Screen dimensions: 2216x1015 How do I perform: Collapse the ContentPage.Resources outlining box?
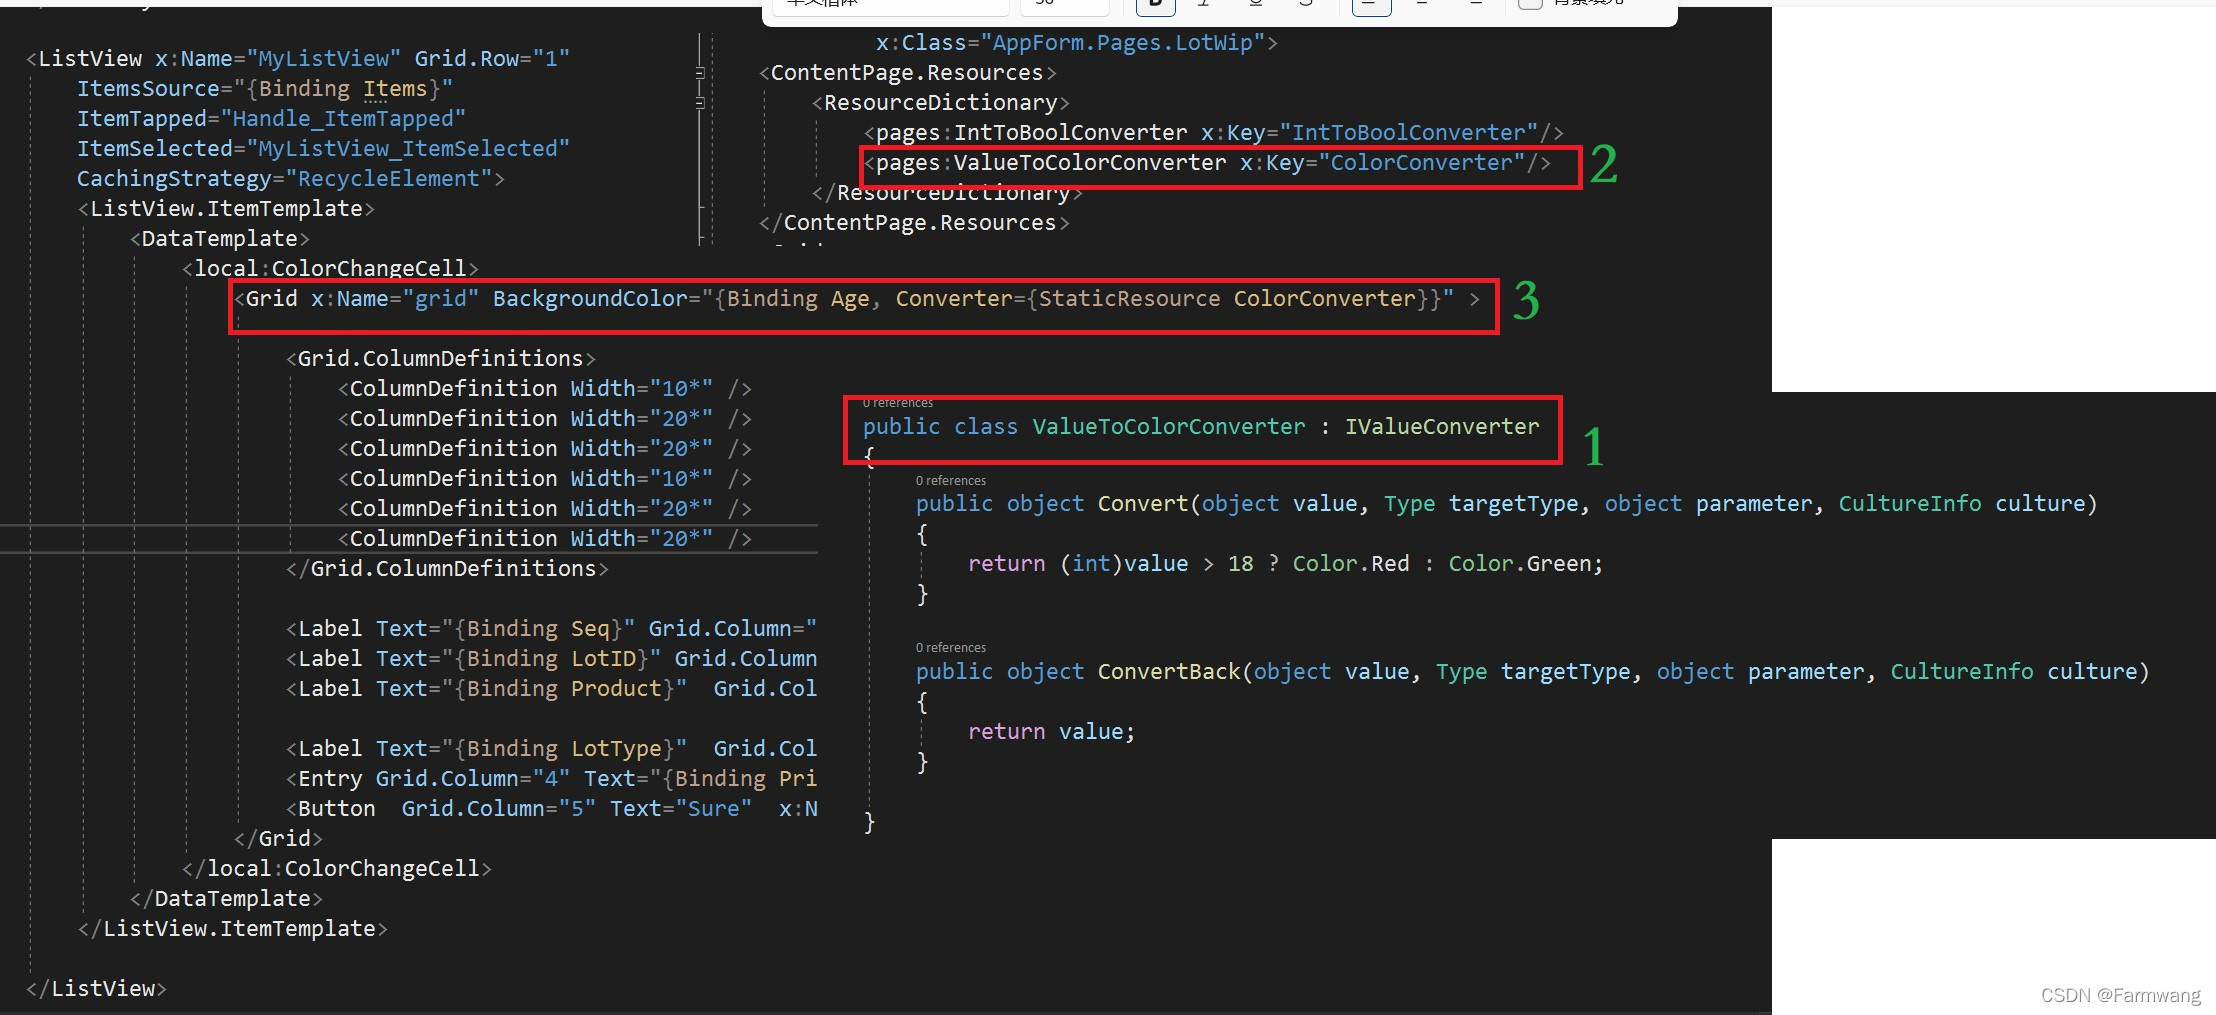[700, 73]
